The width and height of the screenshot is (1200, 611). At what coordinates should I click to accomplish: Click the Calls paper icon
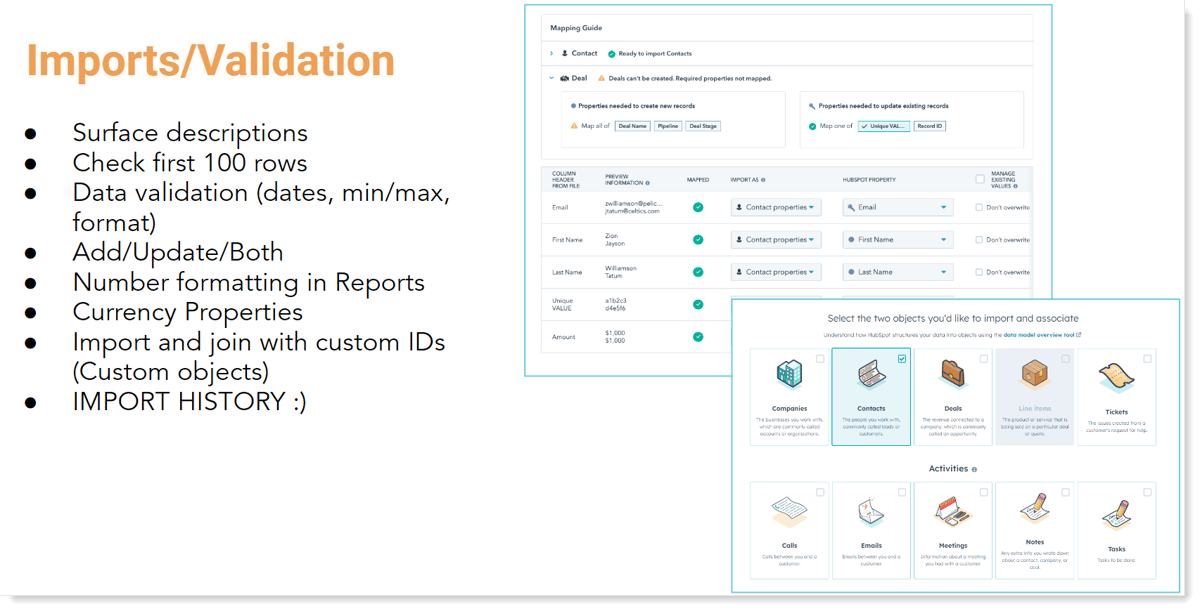[x=790, y=512]
